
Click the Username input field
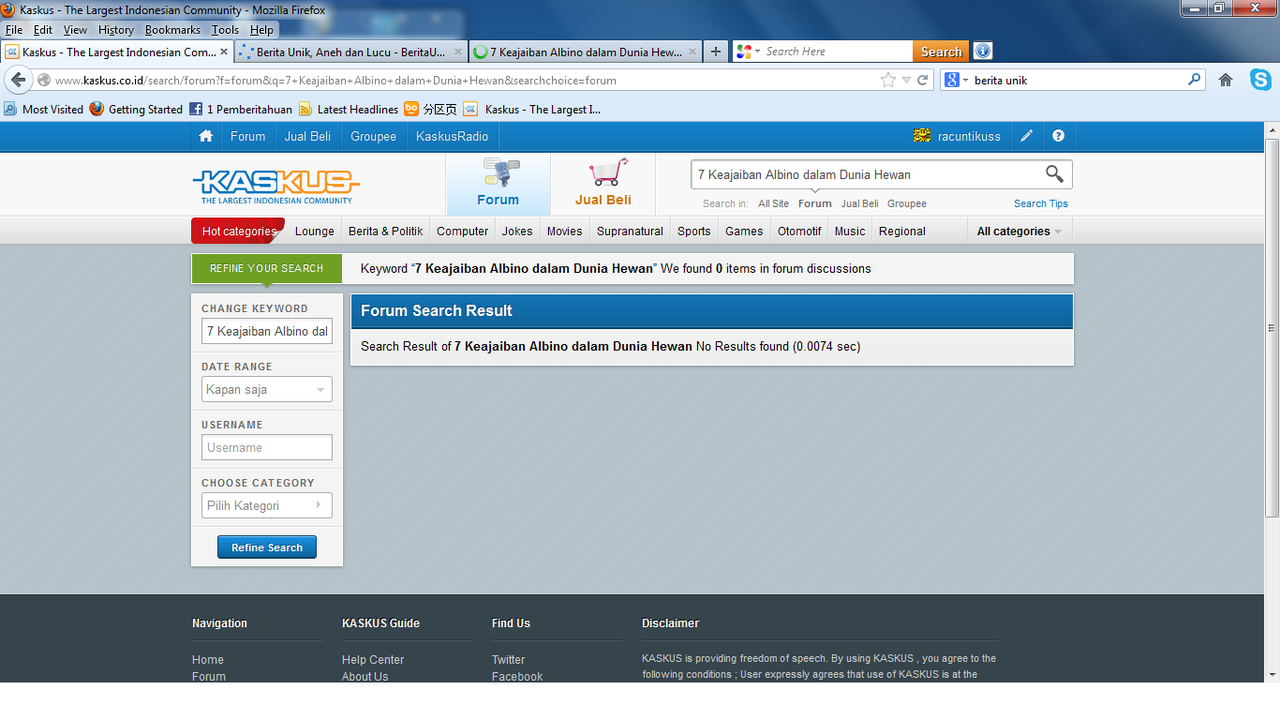[x=266, y=448]
